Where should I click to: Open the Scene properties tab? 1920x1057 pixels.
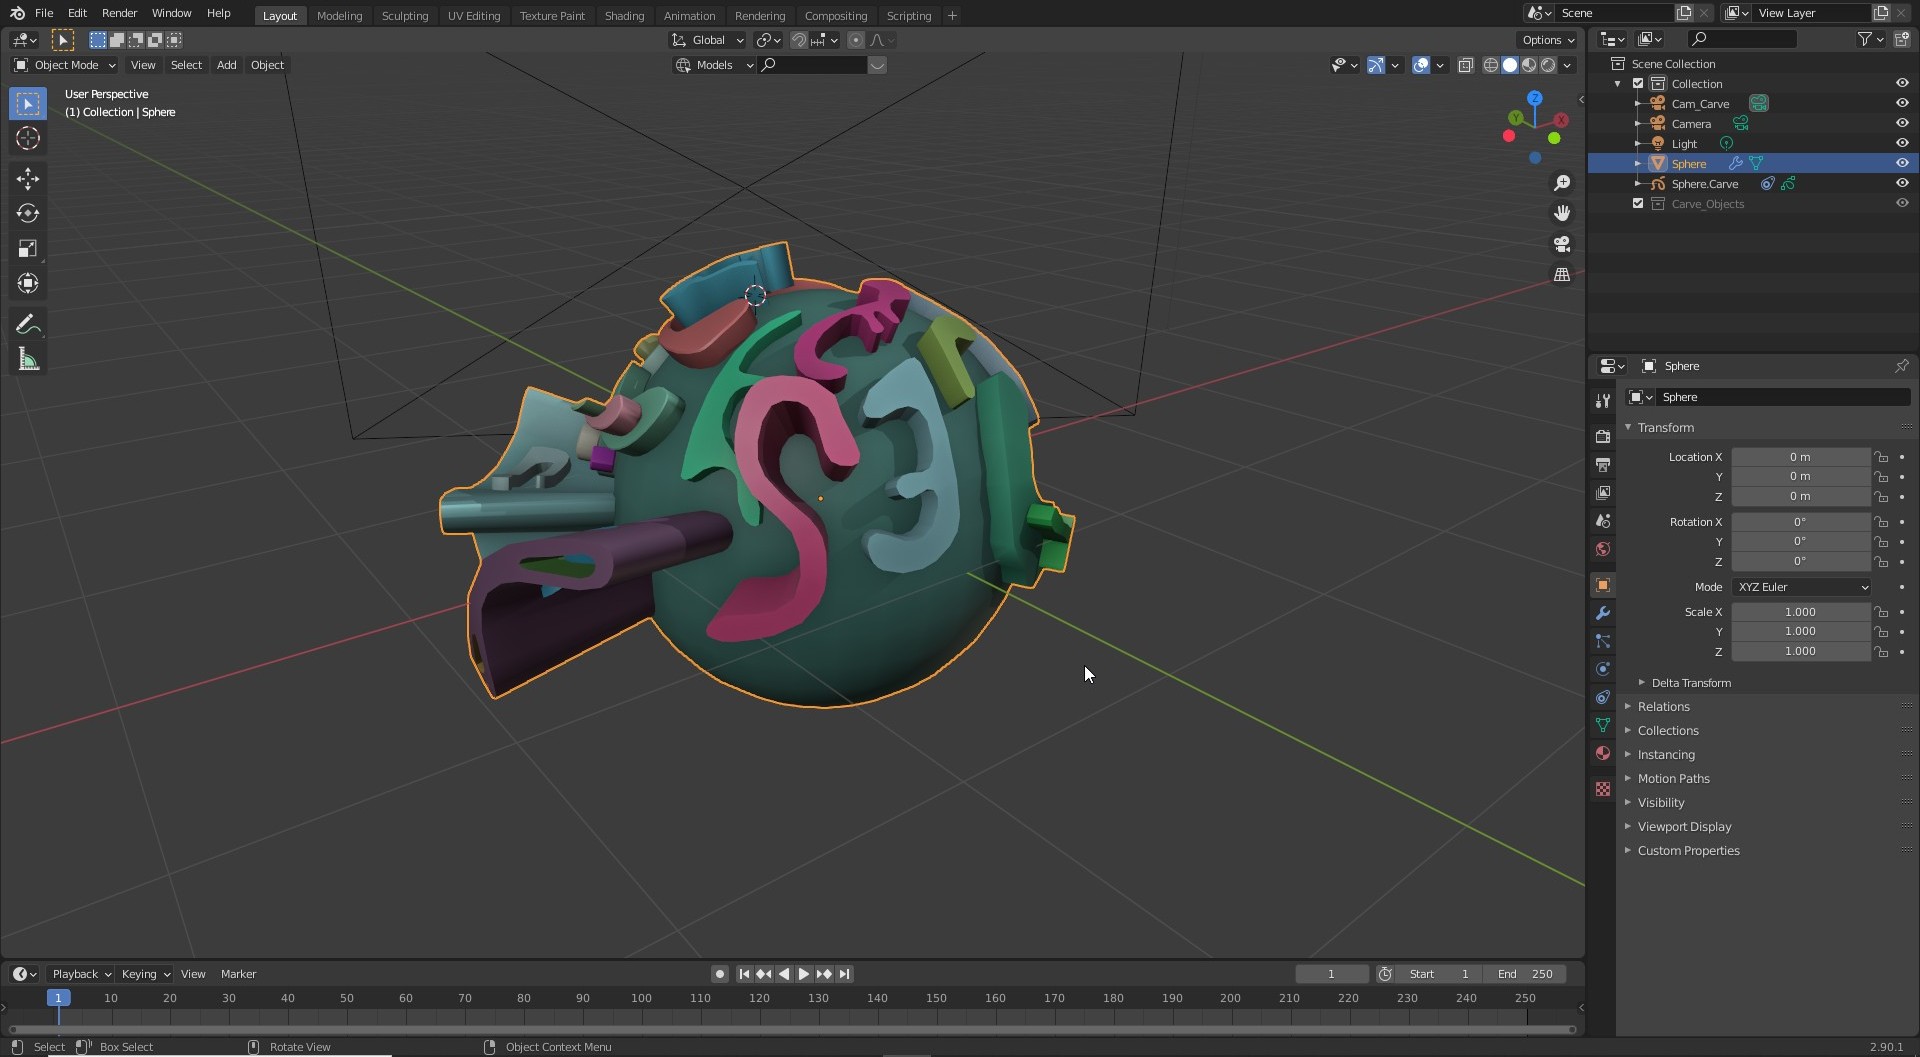coord(1603,521)
